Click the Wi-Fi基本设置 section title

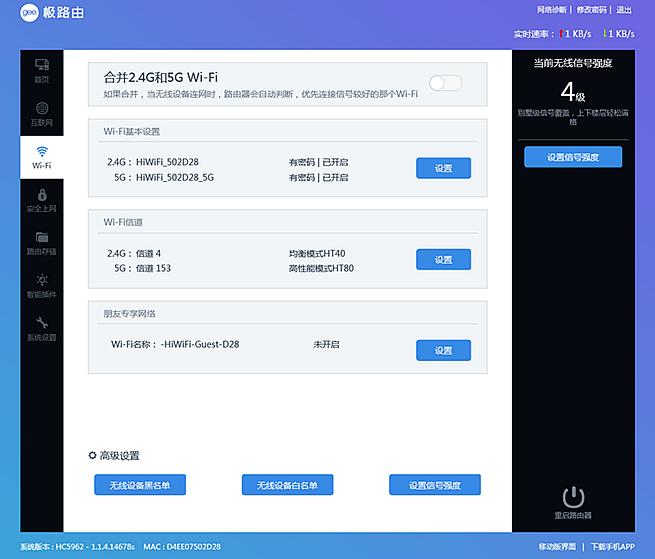click(x=132, y=132)
